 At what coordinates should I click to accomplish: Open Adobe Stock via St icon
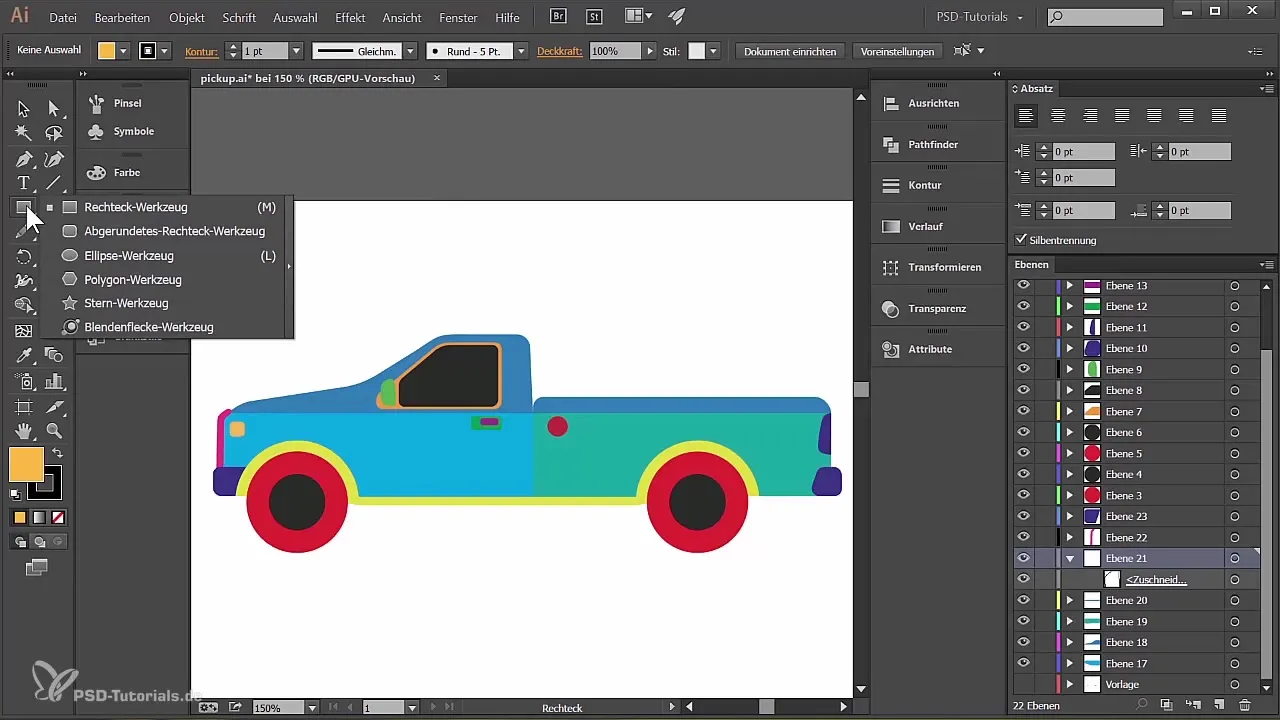[x=594, y=16]
